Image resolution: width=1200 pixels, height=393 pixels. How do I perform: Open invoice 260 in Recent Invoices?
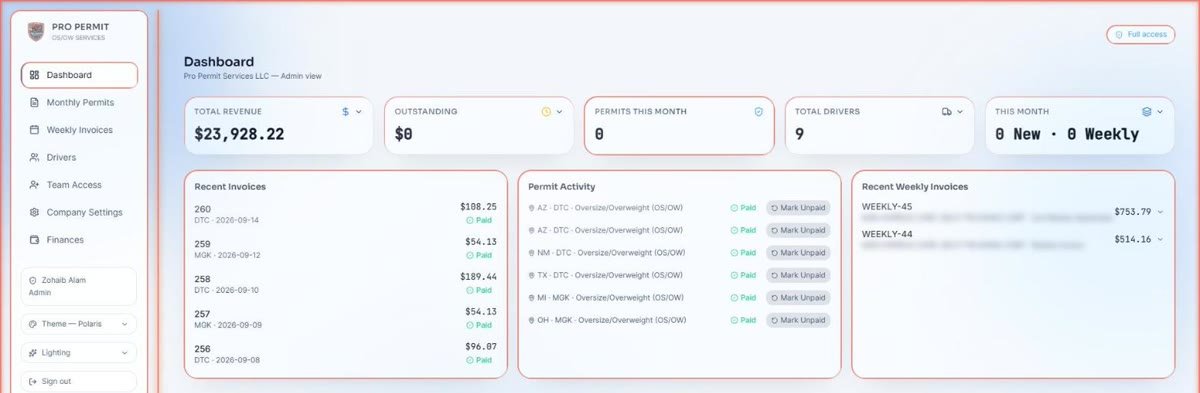tap(346, 214)
